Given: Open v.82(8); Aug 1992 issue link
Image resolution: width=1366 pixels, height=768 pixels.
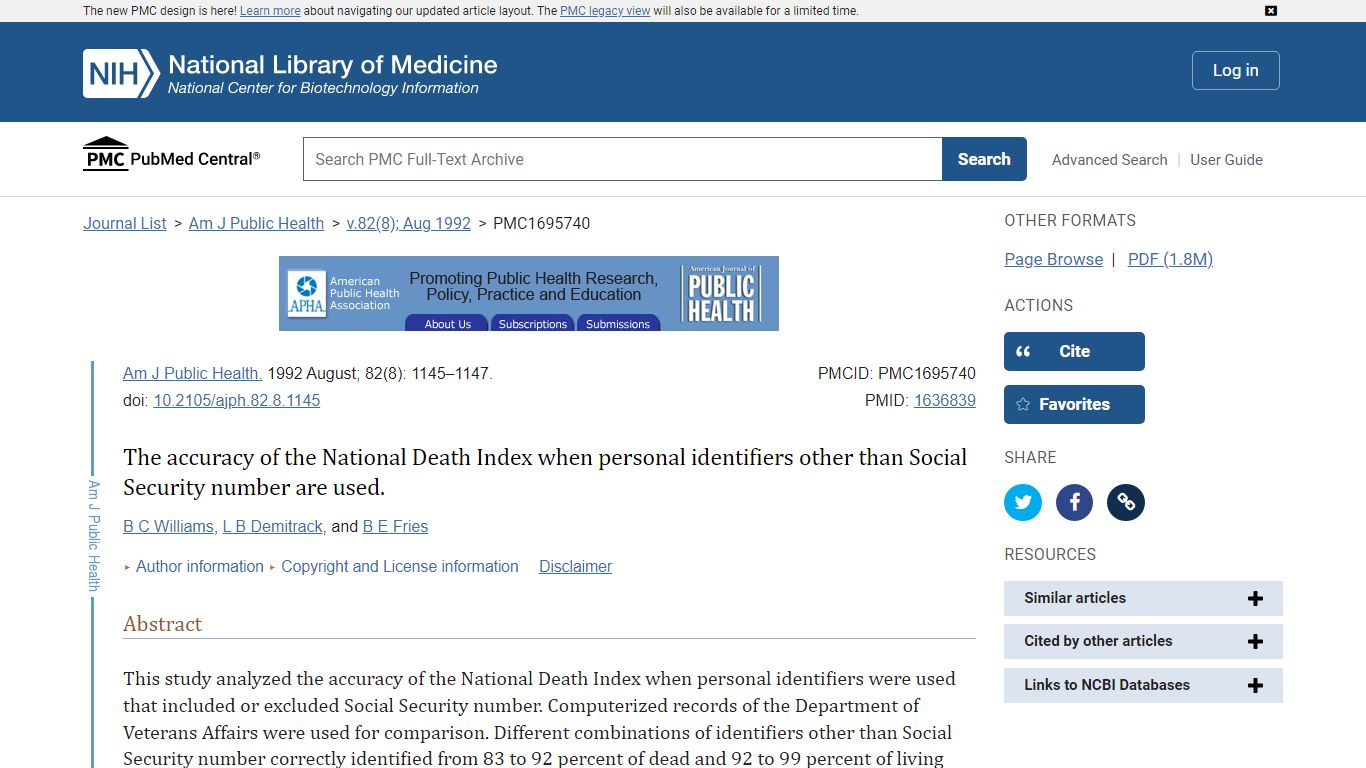Looking at the screenshot, I should [x=408, y=223].
